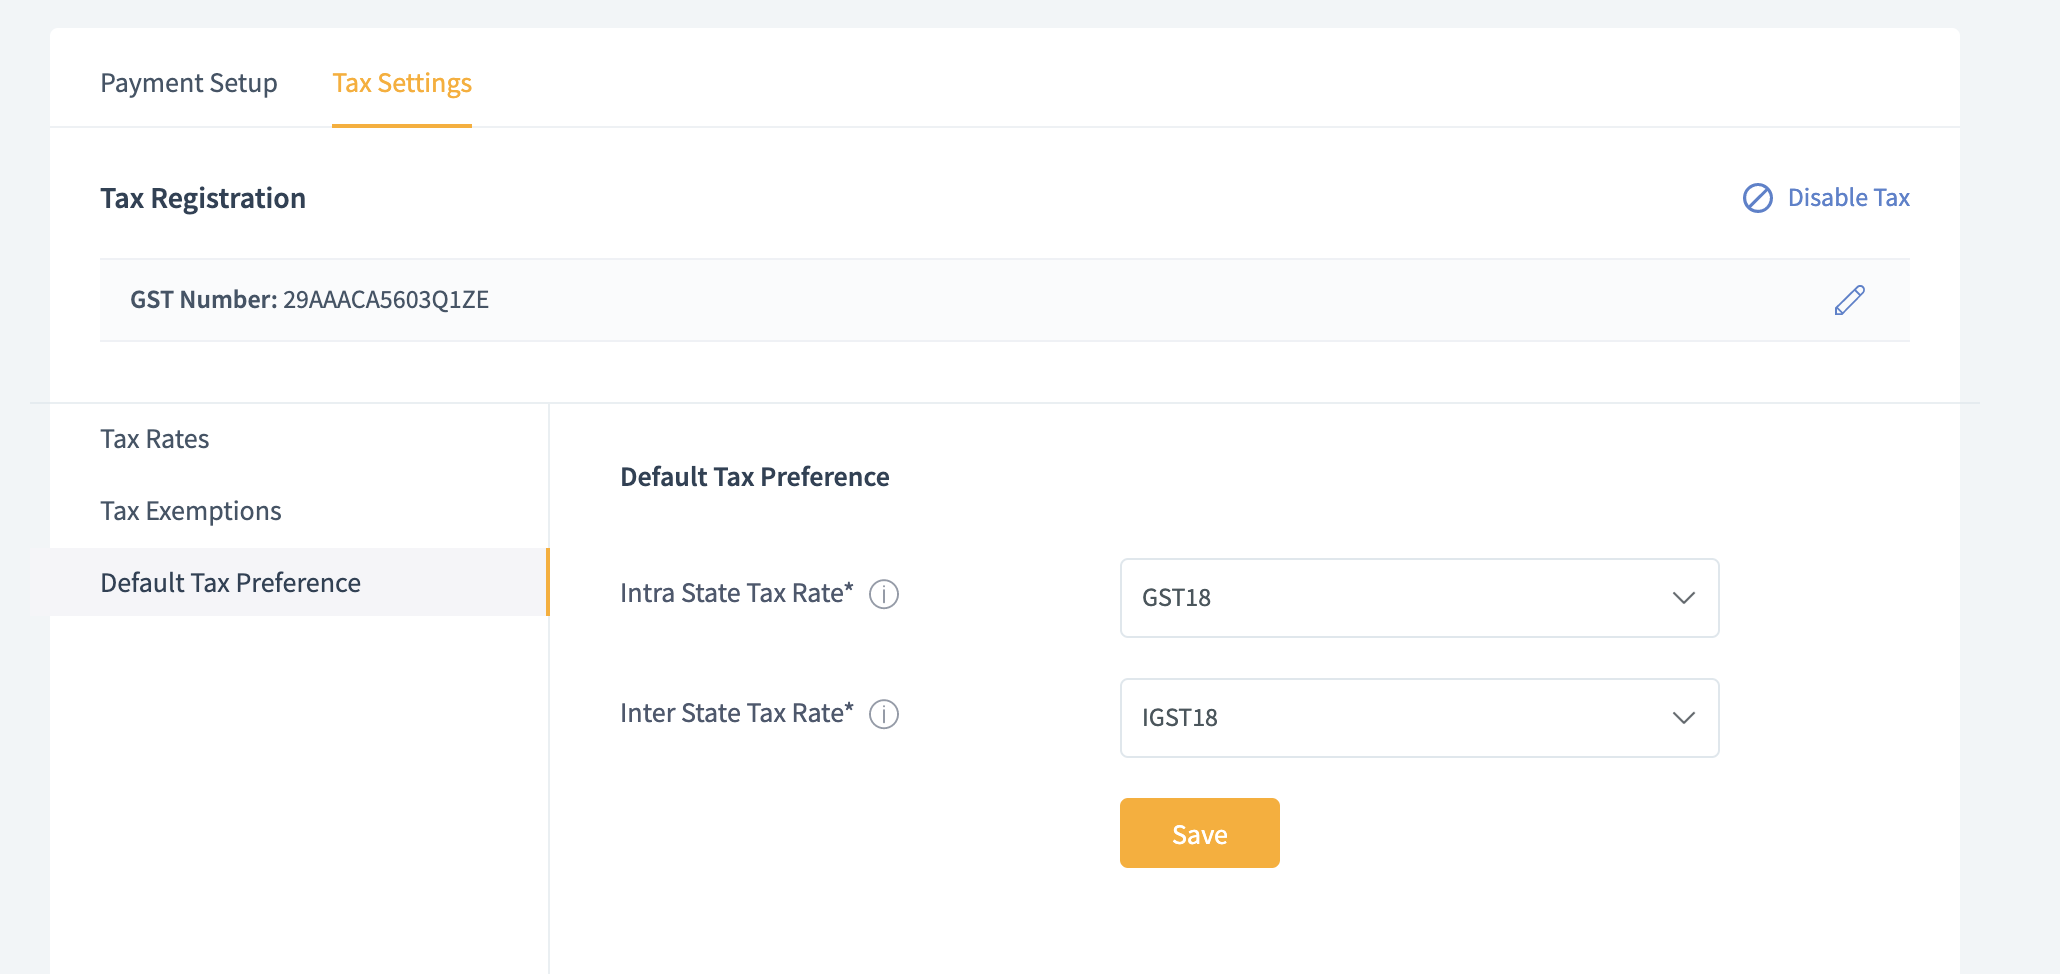
Task: Click the info icon beside Intra State Tax Rate
Action: [x=884, y=594]
